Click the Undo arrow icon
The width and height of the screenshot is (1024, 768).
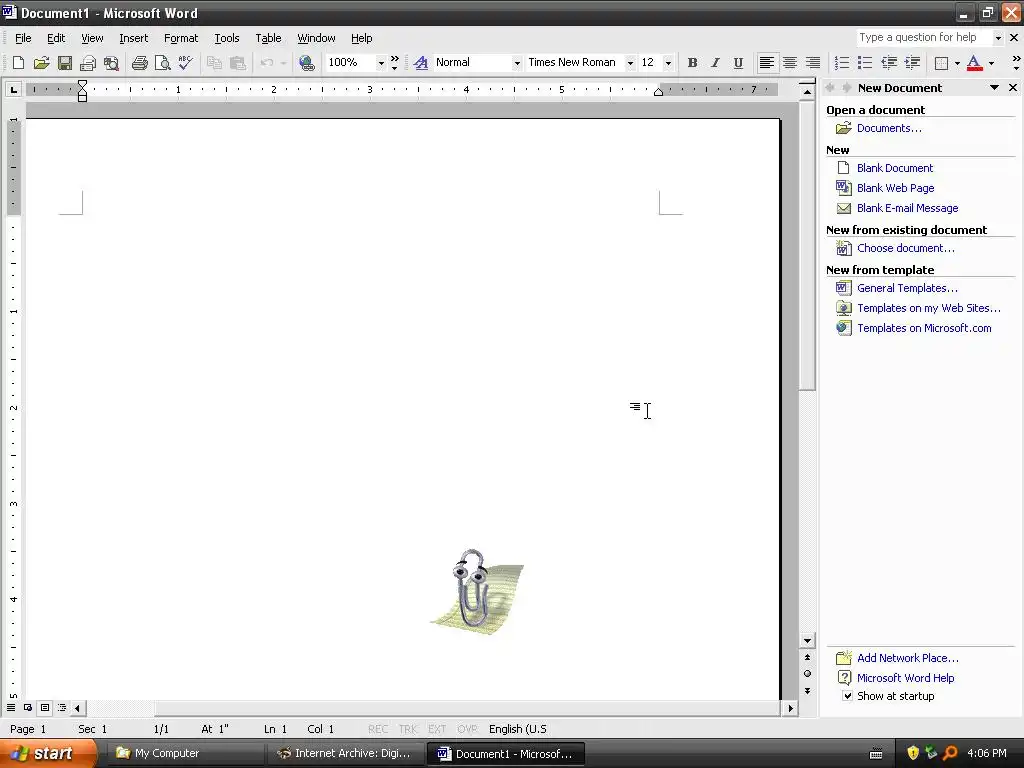(x=266, y=63)
